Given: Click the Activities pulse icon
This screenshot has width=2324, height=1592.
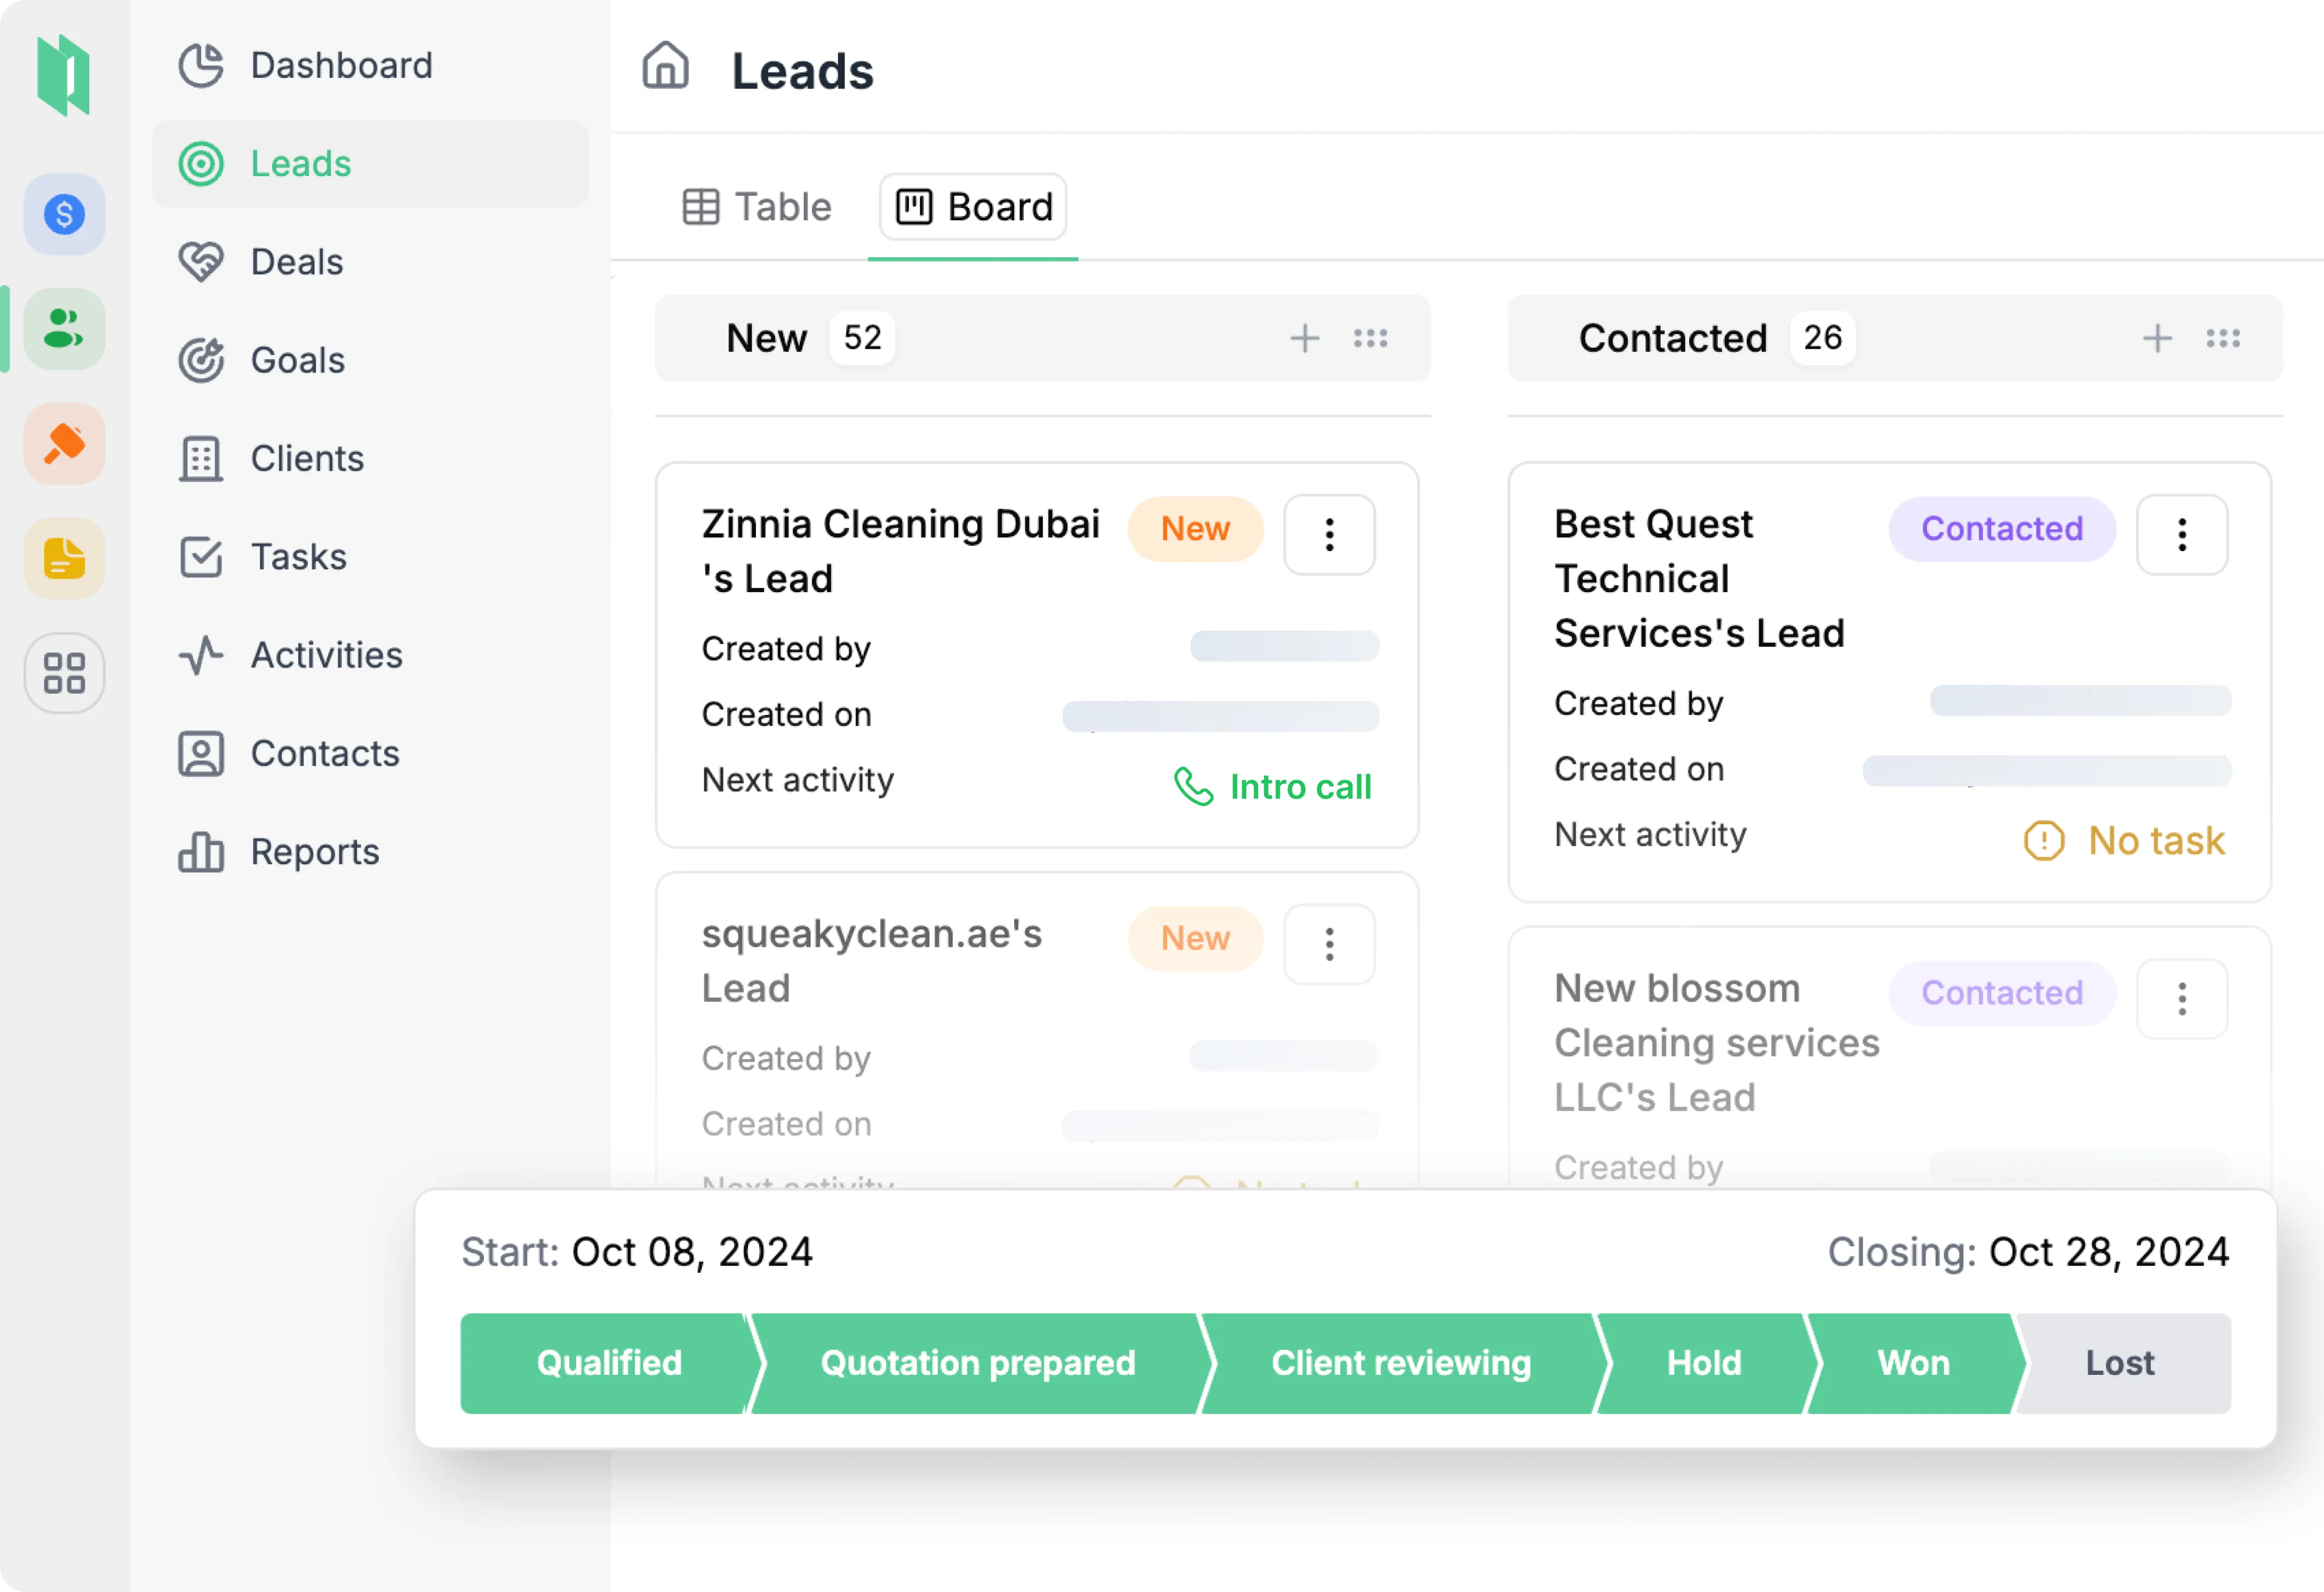Looking at the screenshot, I should 201,655.
